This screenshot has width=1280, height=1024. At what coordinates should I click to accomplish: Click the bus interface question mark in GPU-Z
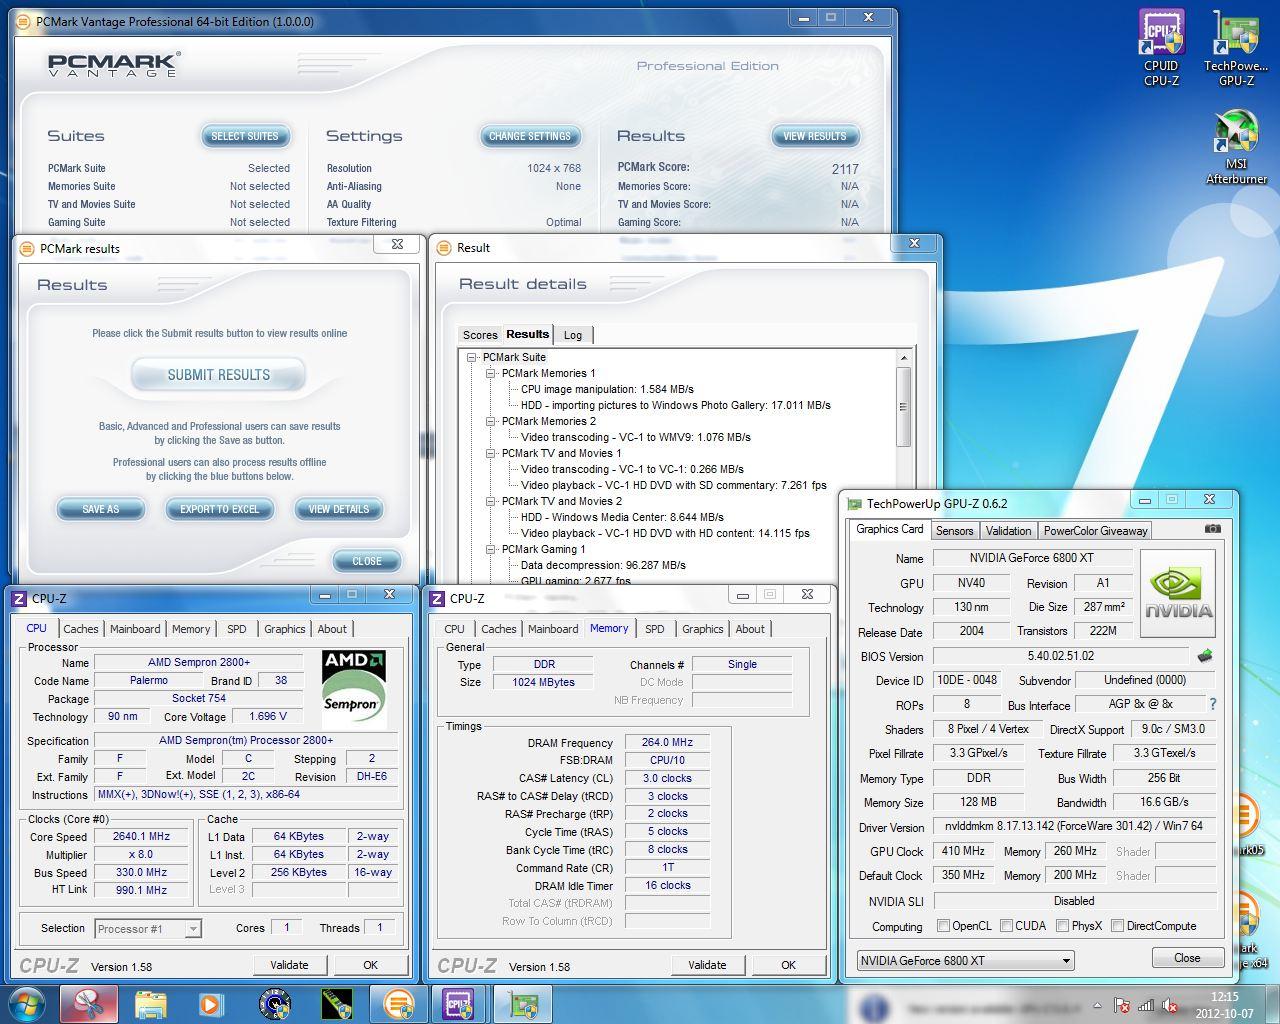click(x=1213, y=705)
